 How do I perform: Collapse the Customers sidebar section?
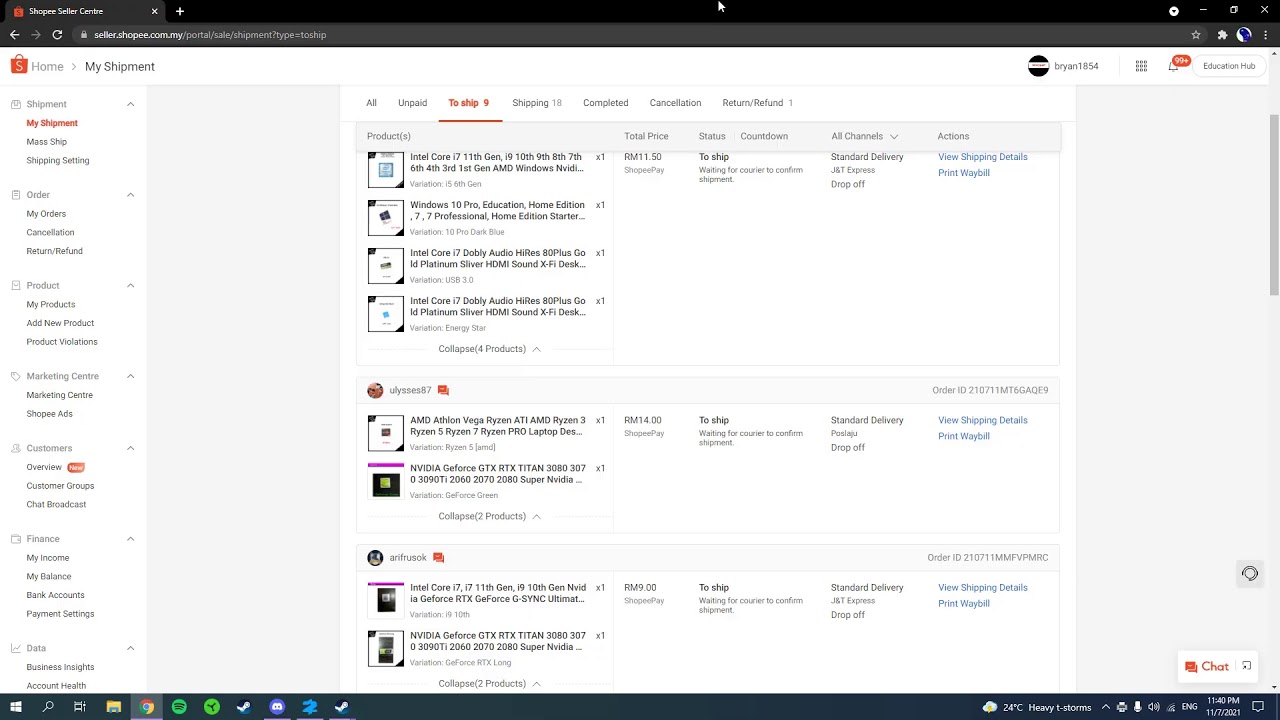tap(130, 448)
